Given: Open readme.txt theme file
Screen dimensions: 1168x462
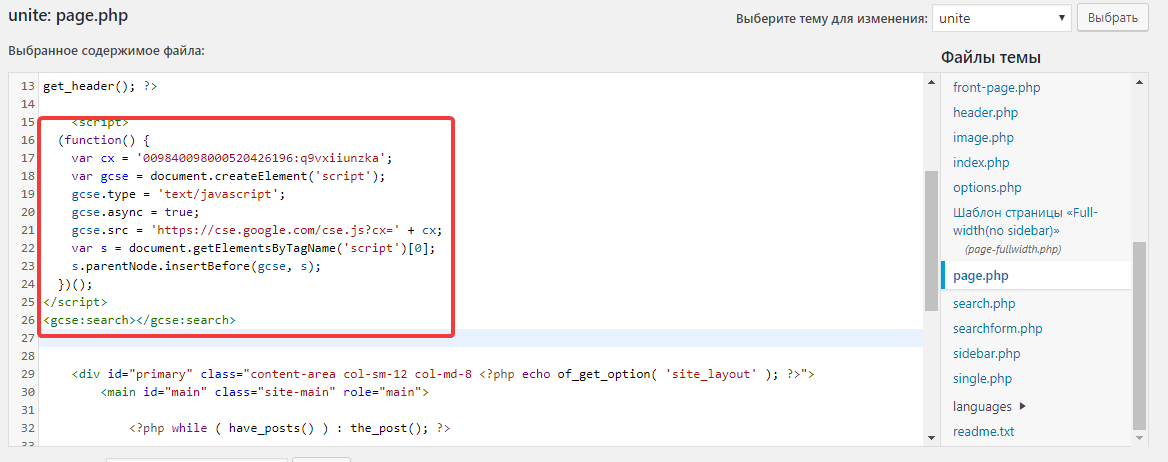Looking at the screenshot, I should point(983,431).
